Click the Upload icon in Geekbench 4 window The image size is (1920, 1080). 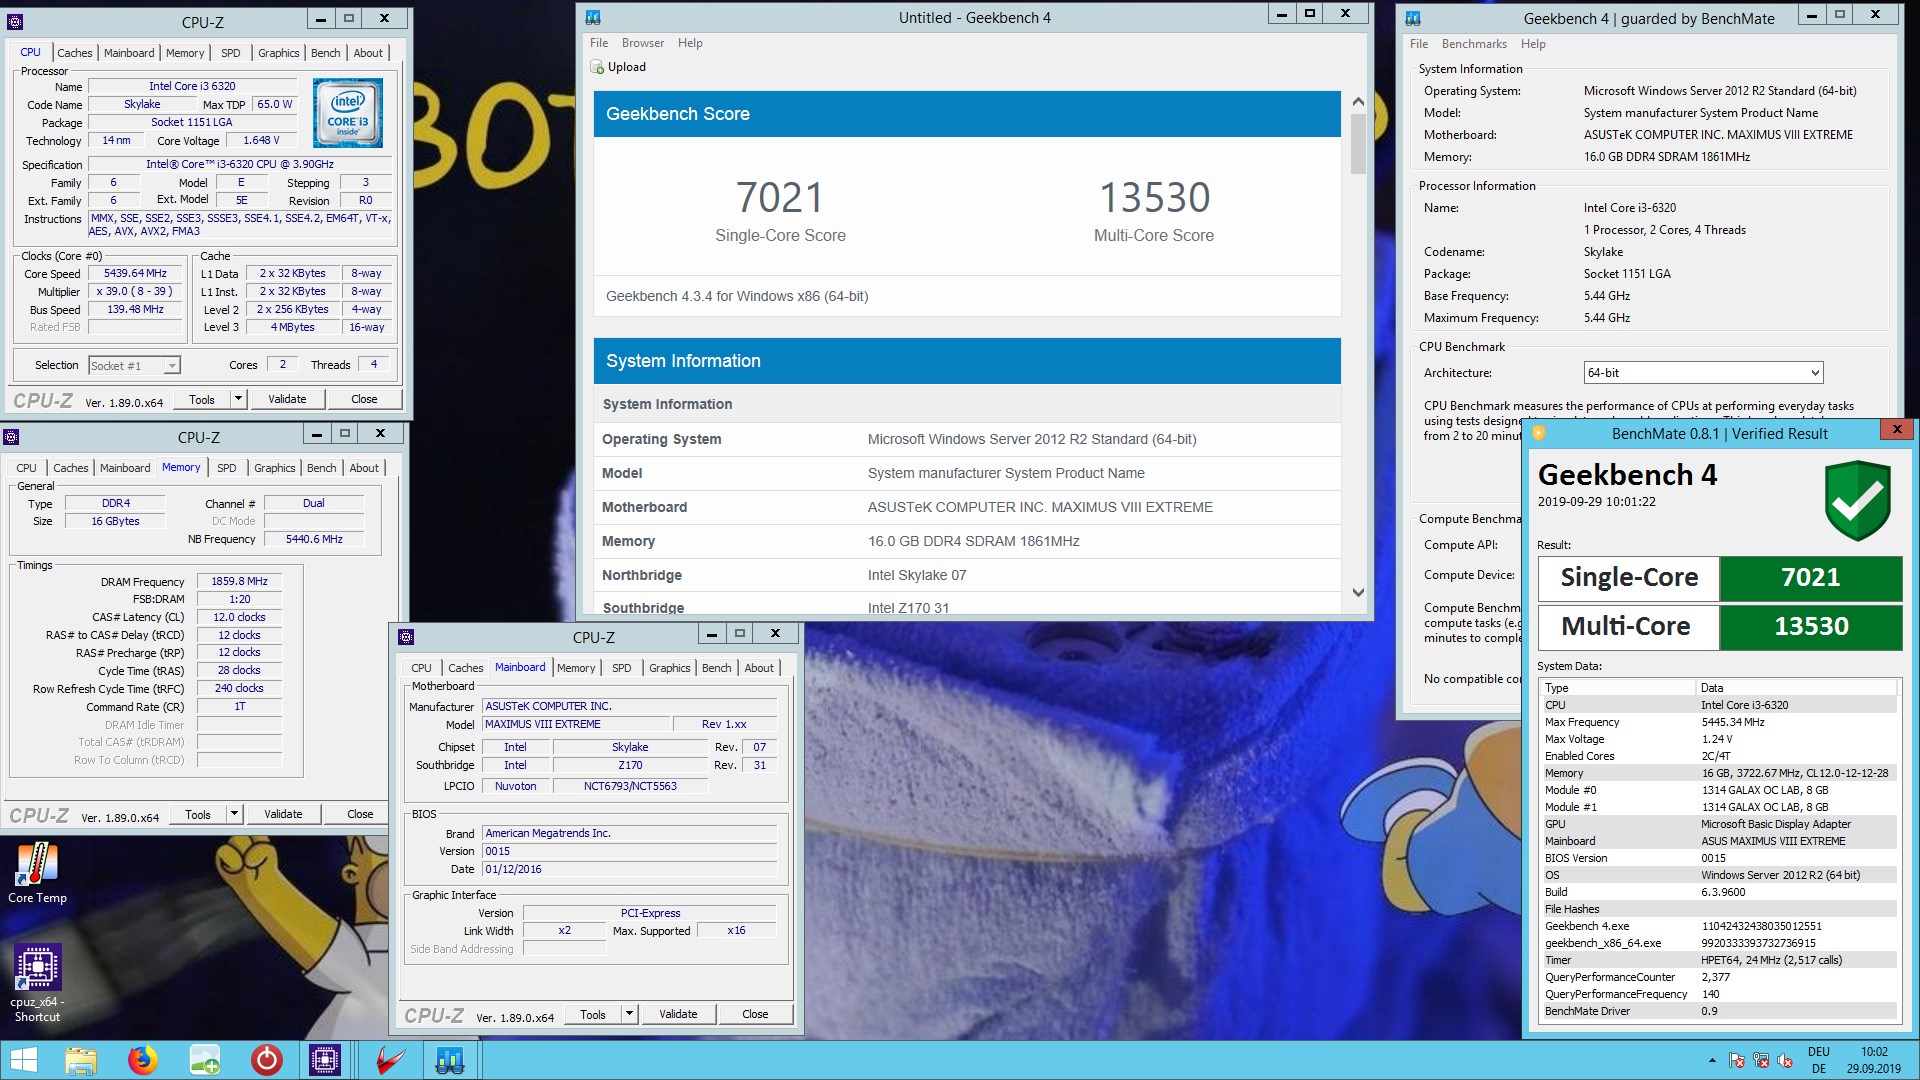(x=597, y=67)
